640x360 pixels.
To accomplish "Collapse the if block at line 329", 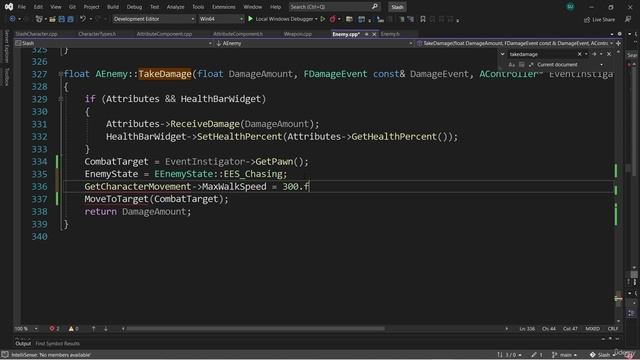I will coord(60,99).
